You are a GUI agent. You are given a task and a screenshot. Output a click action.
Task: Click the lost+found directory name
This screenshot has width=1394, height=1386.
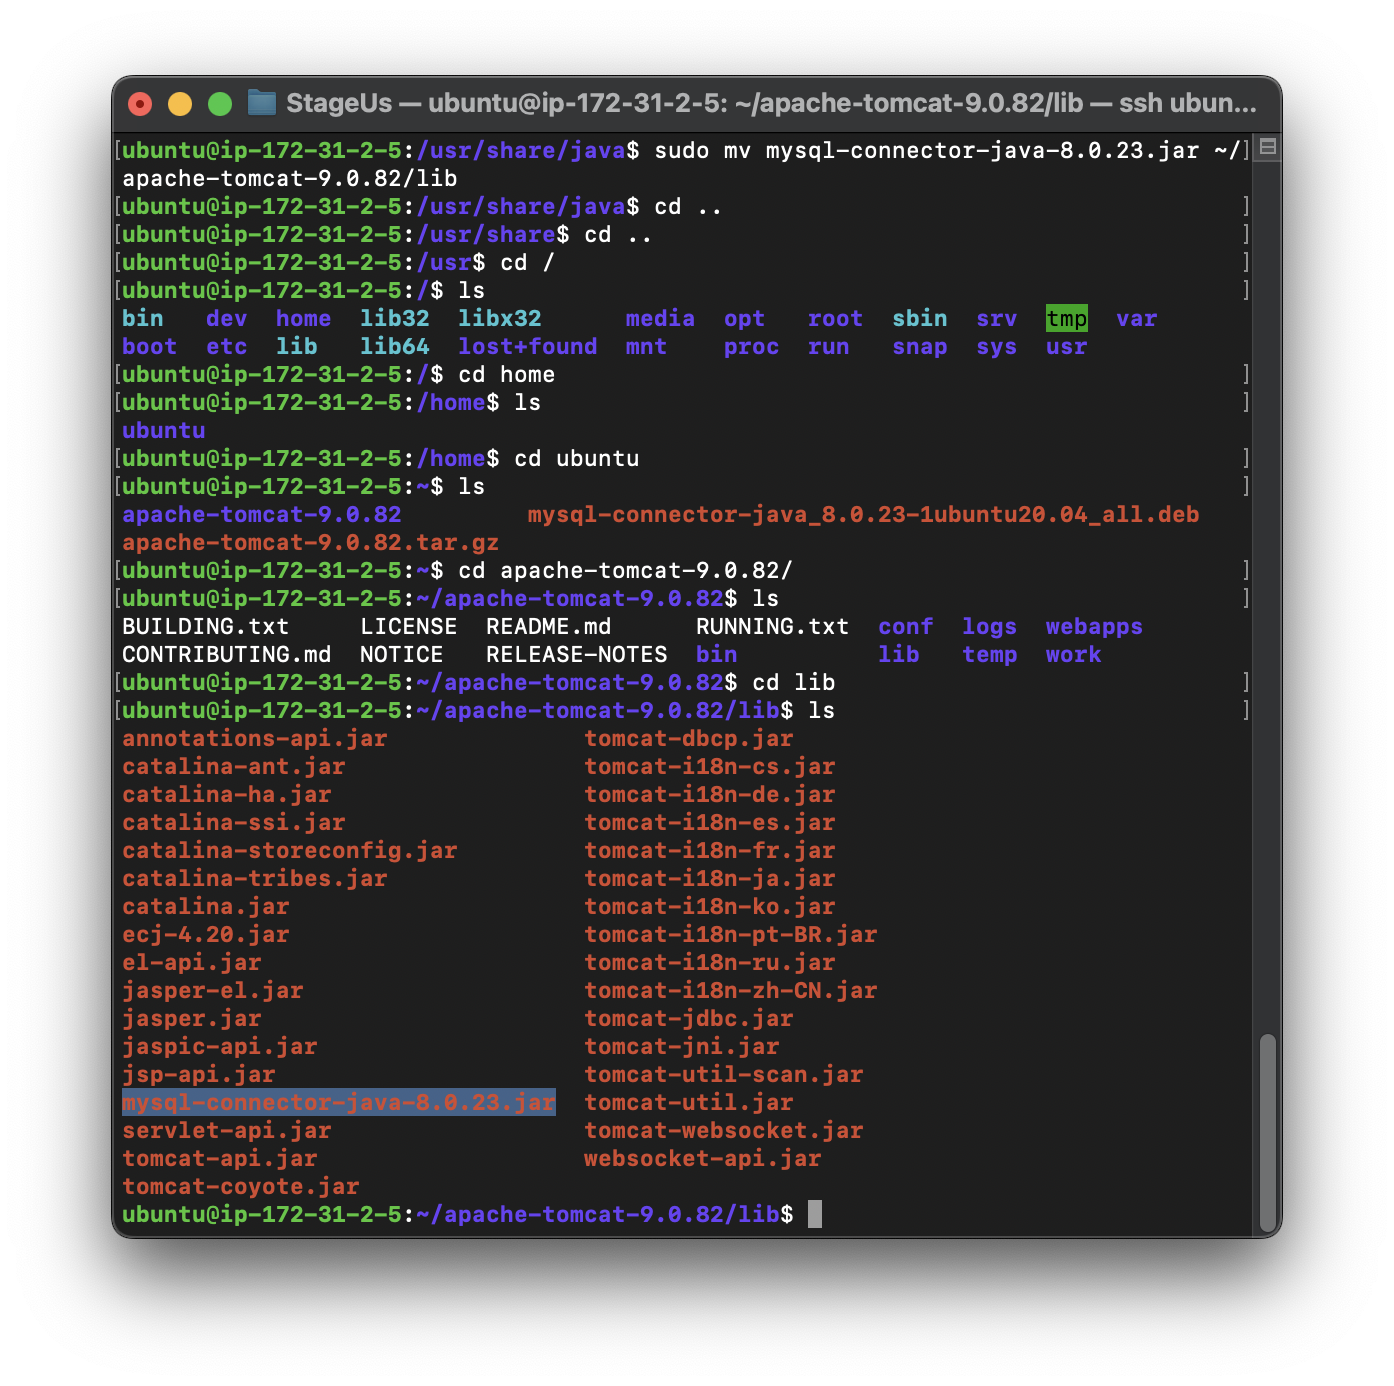(528, 347)
